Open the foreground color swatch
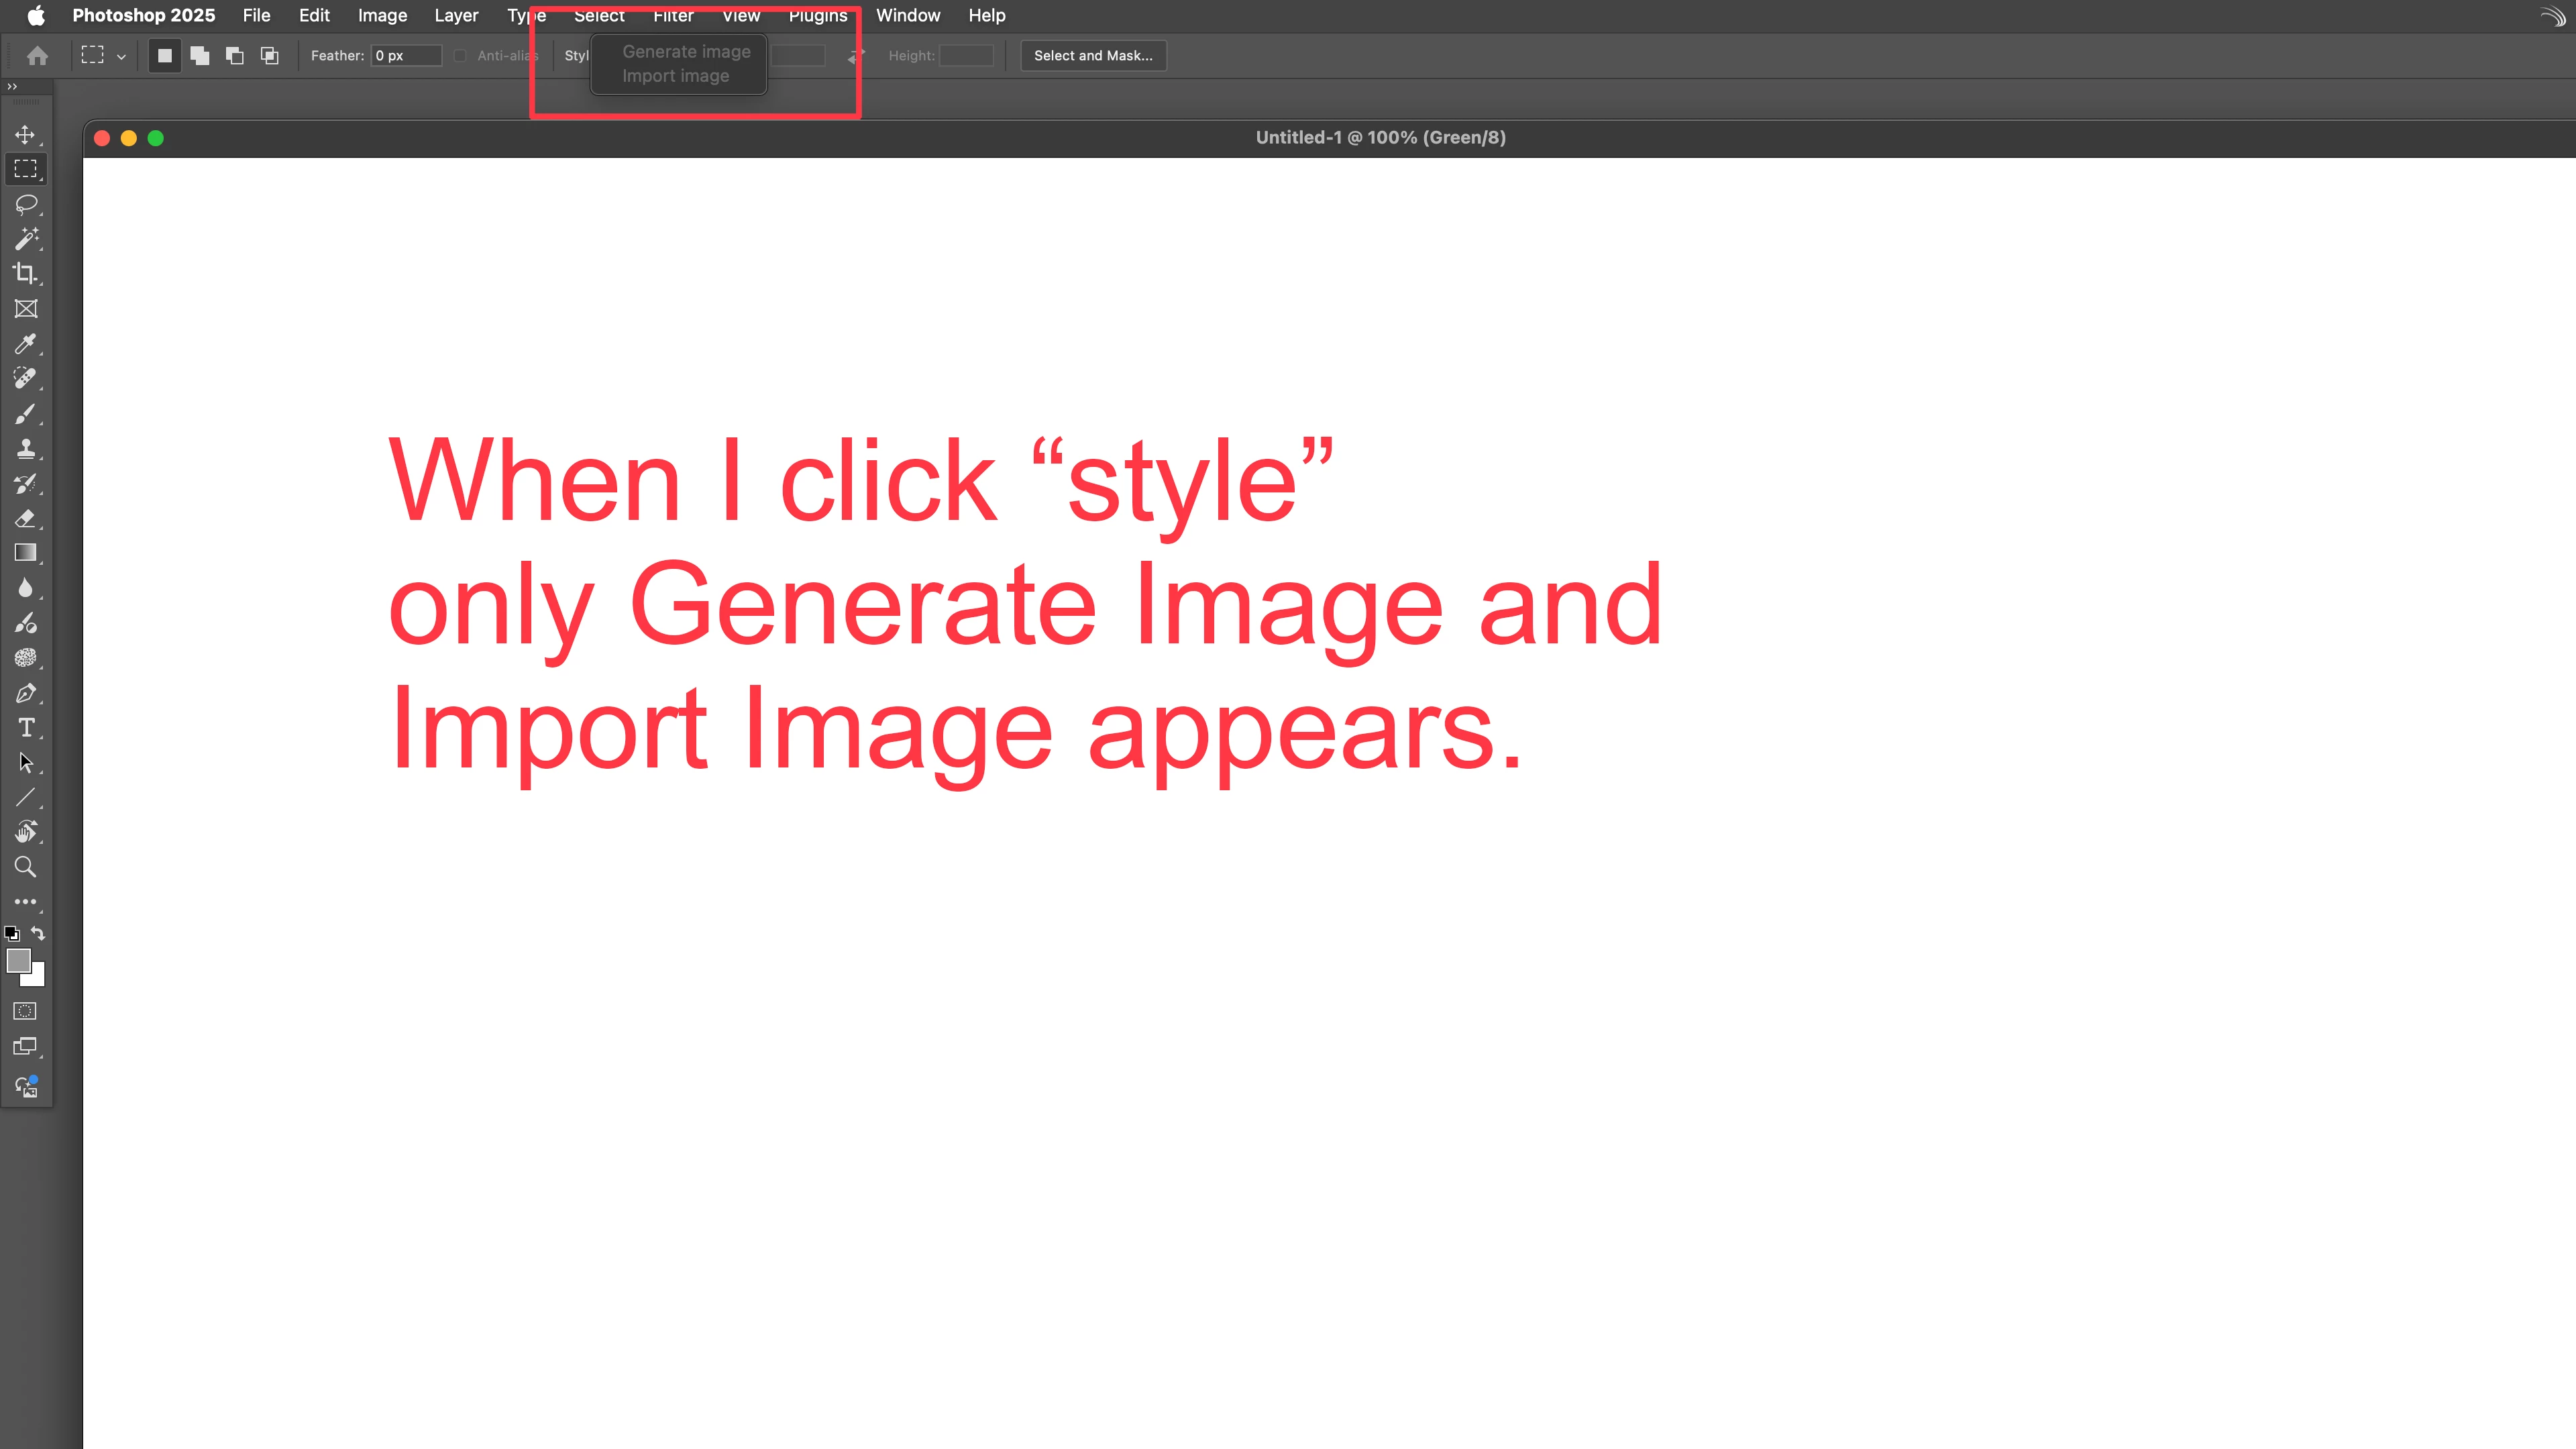 18,960
